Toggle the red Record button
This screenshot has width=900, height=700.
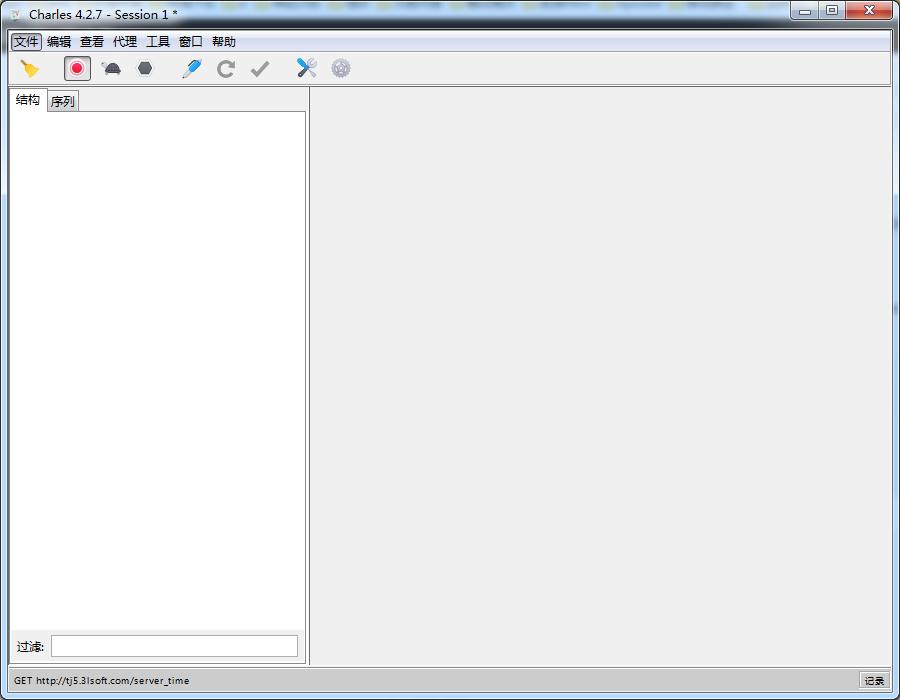coord(77,68)
